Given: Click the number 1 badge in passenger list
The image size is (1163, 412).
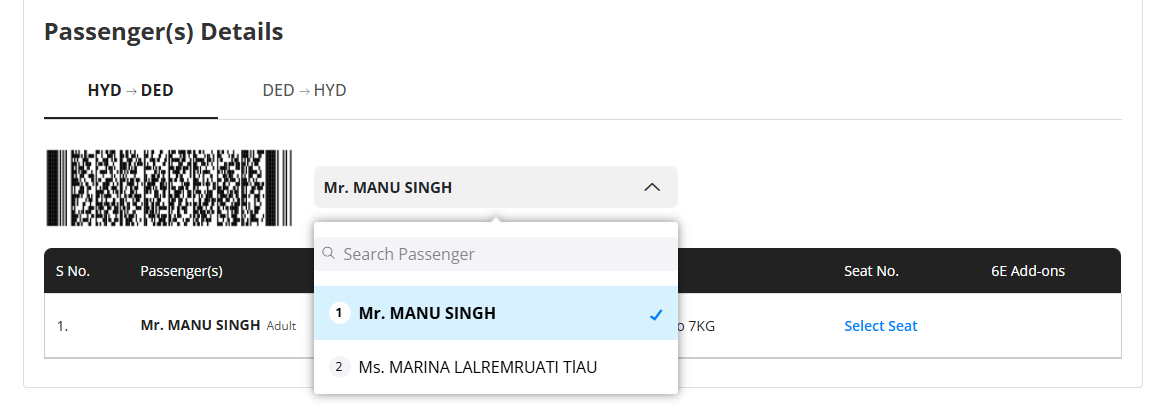Looking at the screenshot, I should coord(339,313).
